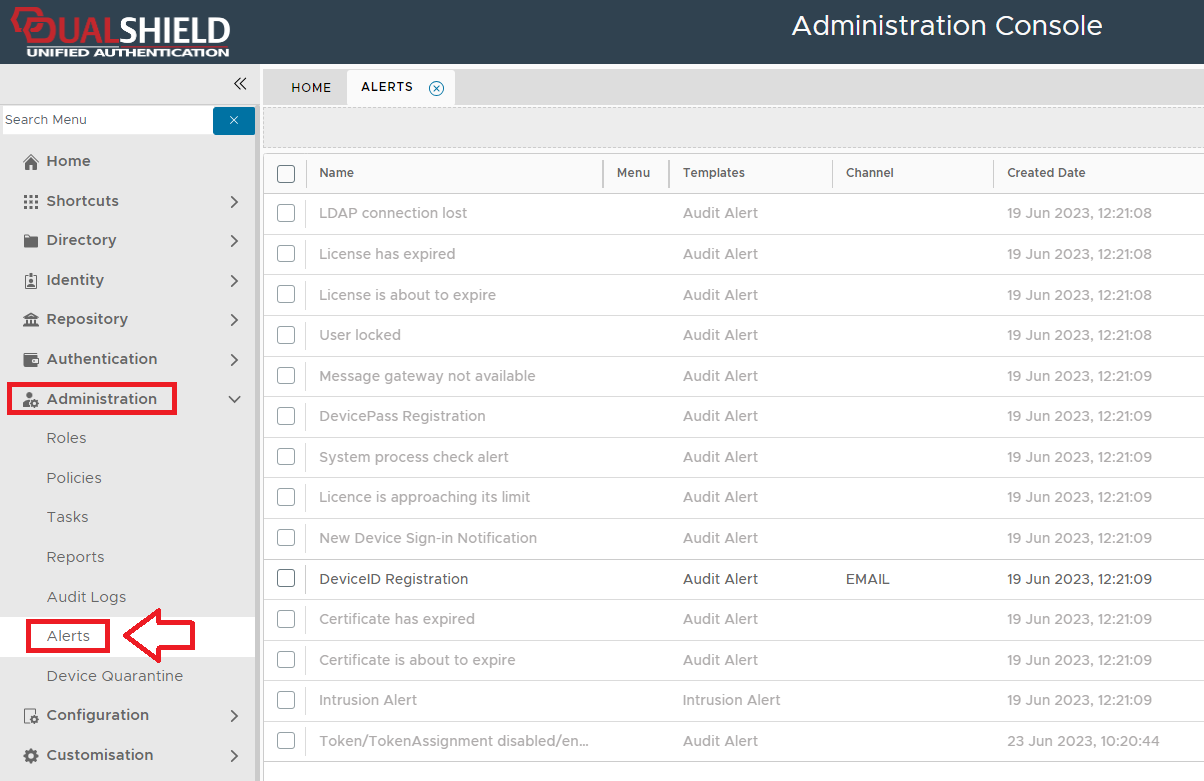
Task: Close the Alerts tab
Action: (x=436, y=88)
